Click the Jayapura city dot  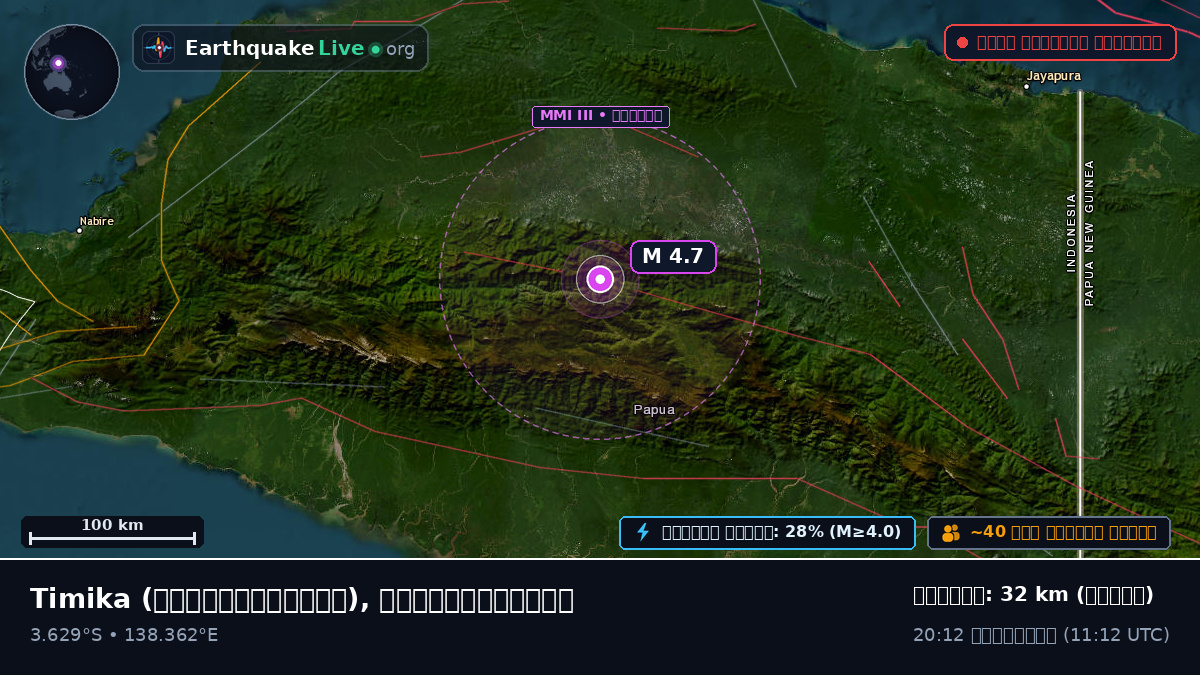tap(1026, 87)
